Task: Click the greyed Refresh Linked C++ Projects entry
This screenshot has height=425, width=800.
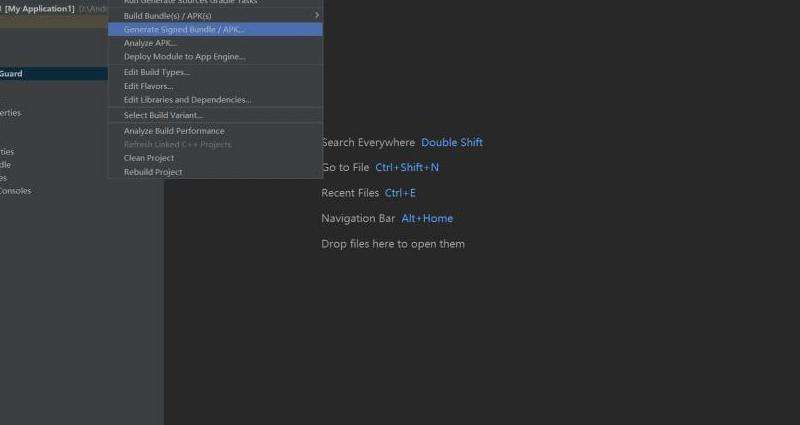Action: (215, 144)
